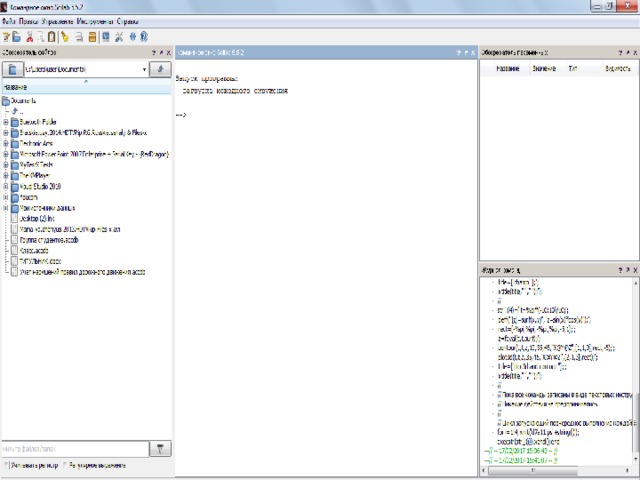This screenshot has width=640, height=480.
Task: Open the Help browser toolbar icon
Action: pos(145,36)
